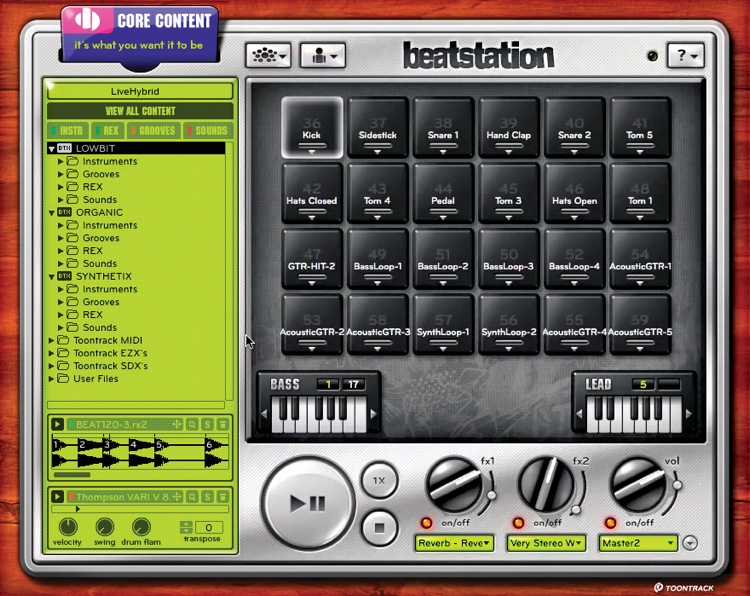Toggle the INSTR content filter
The height and width of the screenshot is (596, 750).
coord(68,131)
